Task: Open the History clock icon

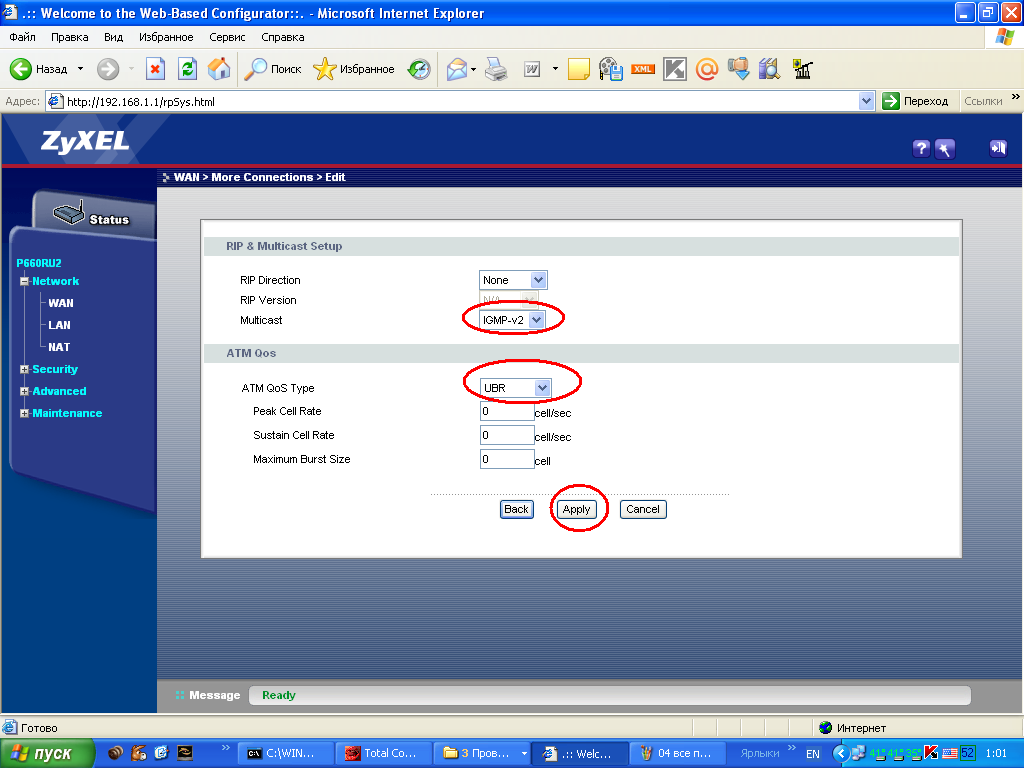Action: (x=419, y=69)
